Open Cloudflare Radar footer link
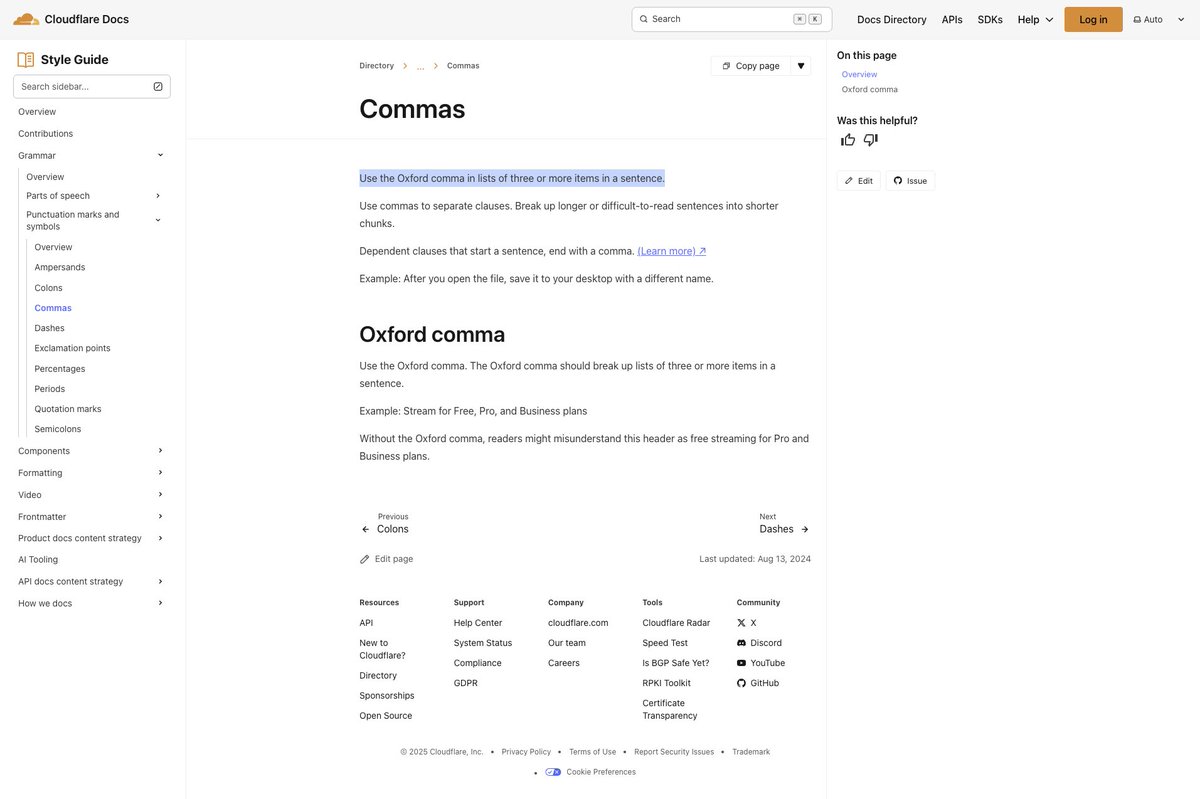This screenshot has width=1200, height=799. tap(676, 623)
